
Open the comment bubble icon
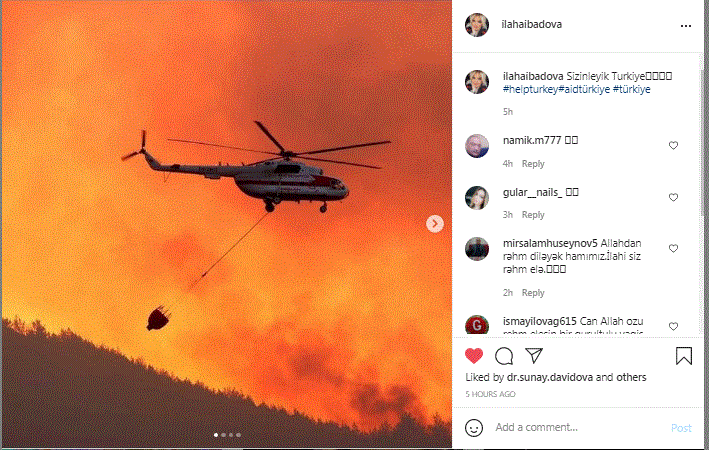[x=504, y=356]
